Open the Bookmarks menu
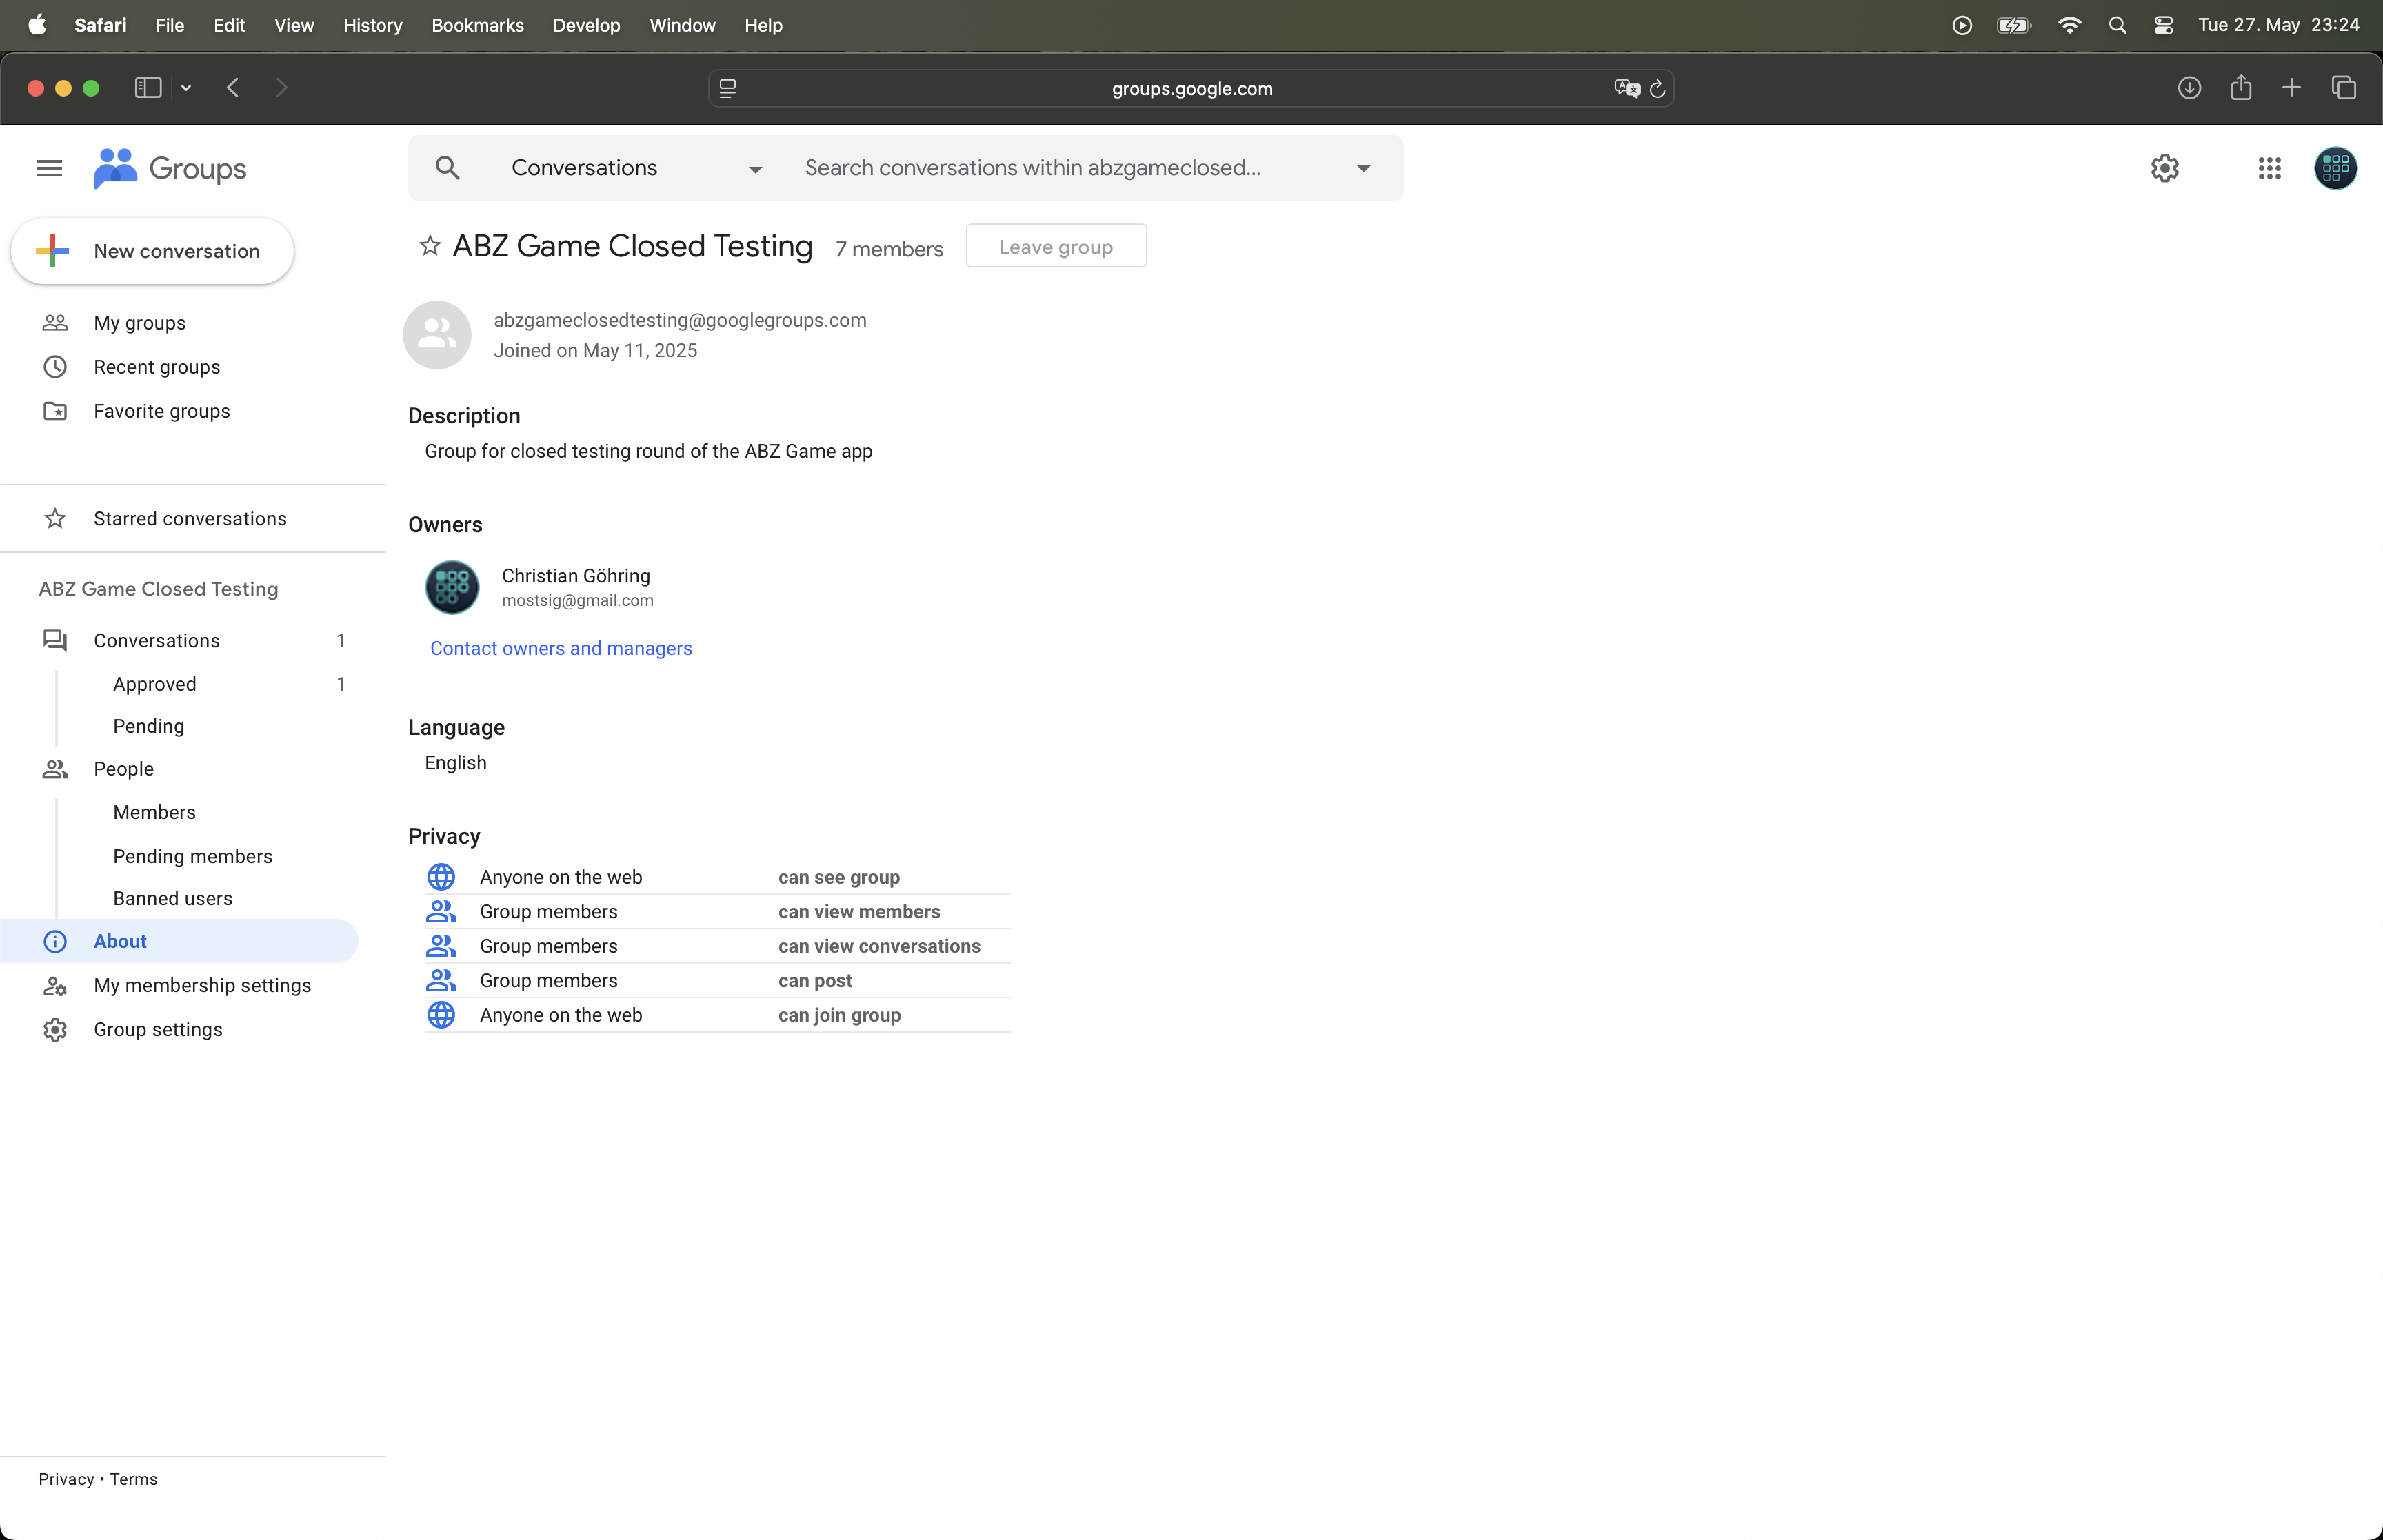Screen dimensions: 2383x1540 pyautogui.click(x=477, y=25)
